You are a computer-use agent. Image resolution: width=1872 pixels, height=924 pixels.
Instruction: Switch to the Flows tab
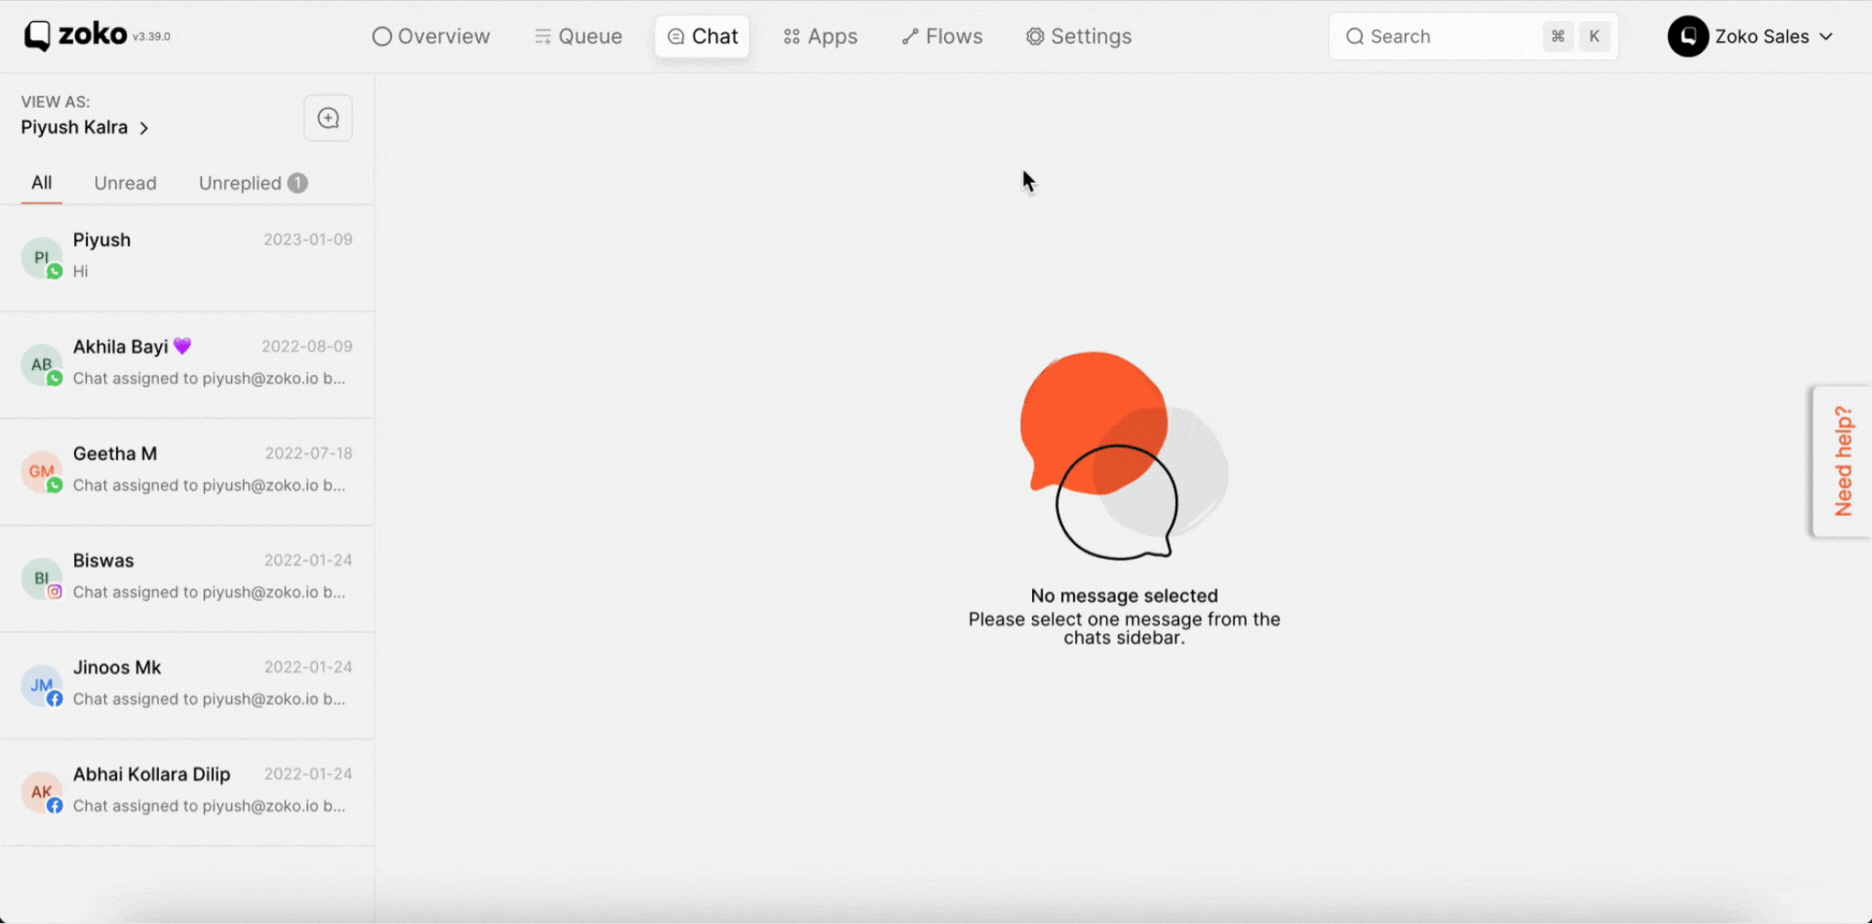point(942,36)
